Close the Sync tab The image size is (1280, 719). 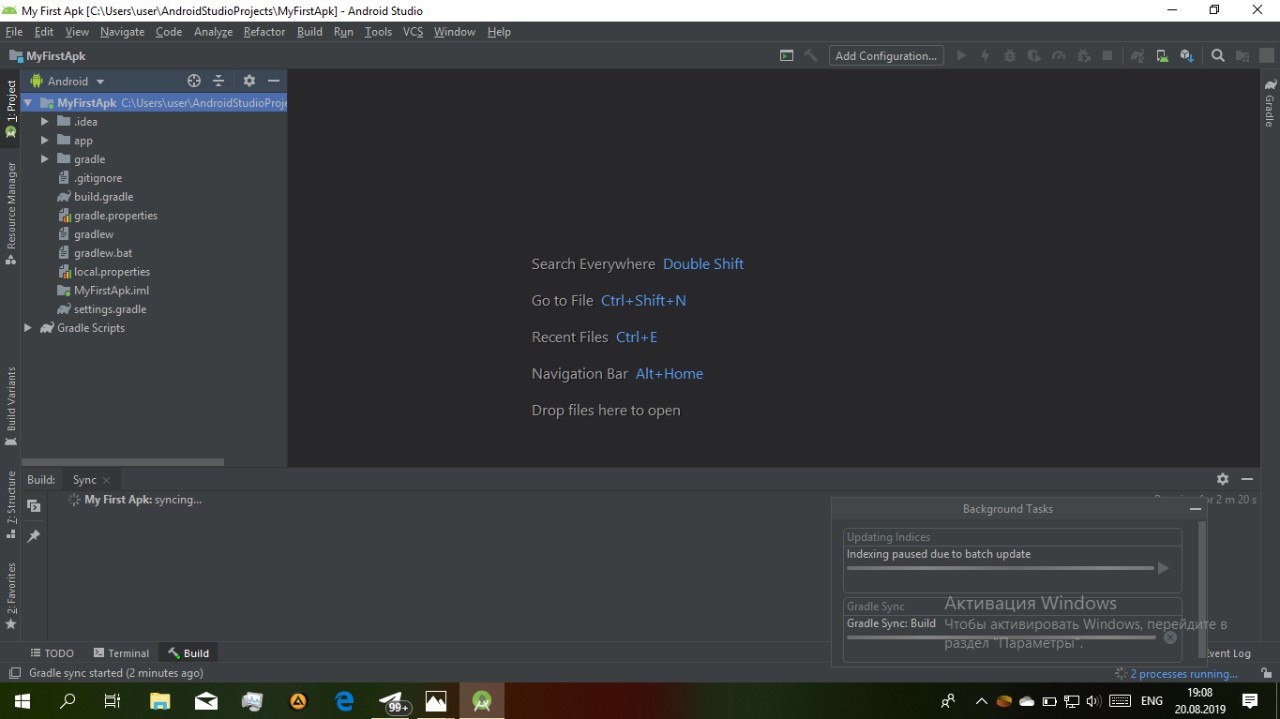[x=107, y=480]
